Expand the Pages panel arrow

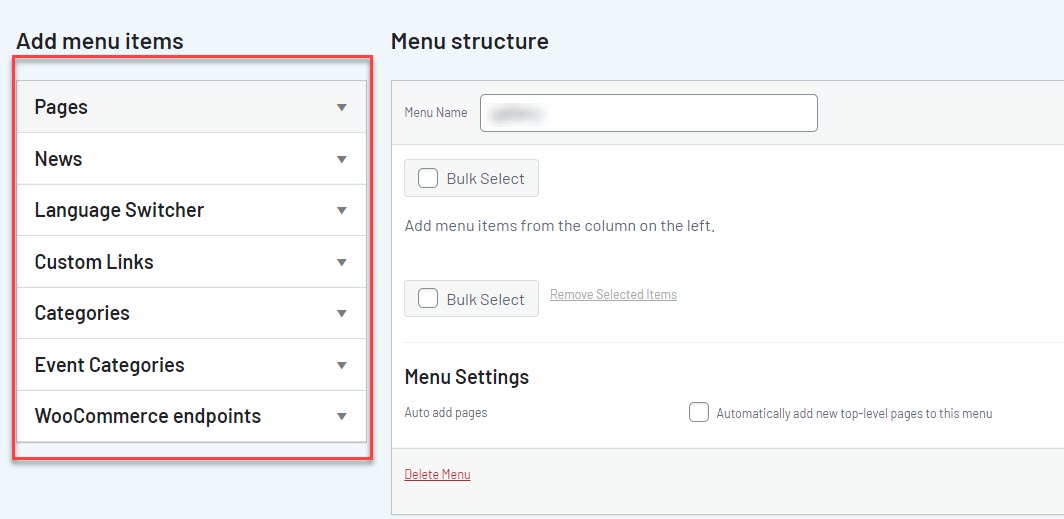(x=342, y=108)
